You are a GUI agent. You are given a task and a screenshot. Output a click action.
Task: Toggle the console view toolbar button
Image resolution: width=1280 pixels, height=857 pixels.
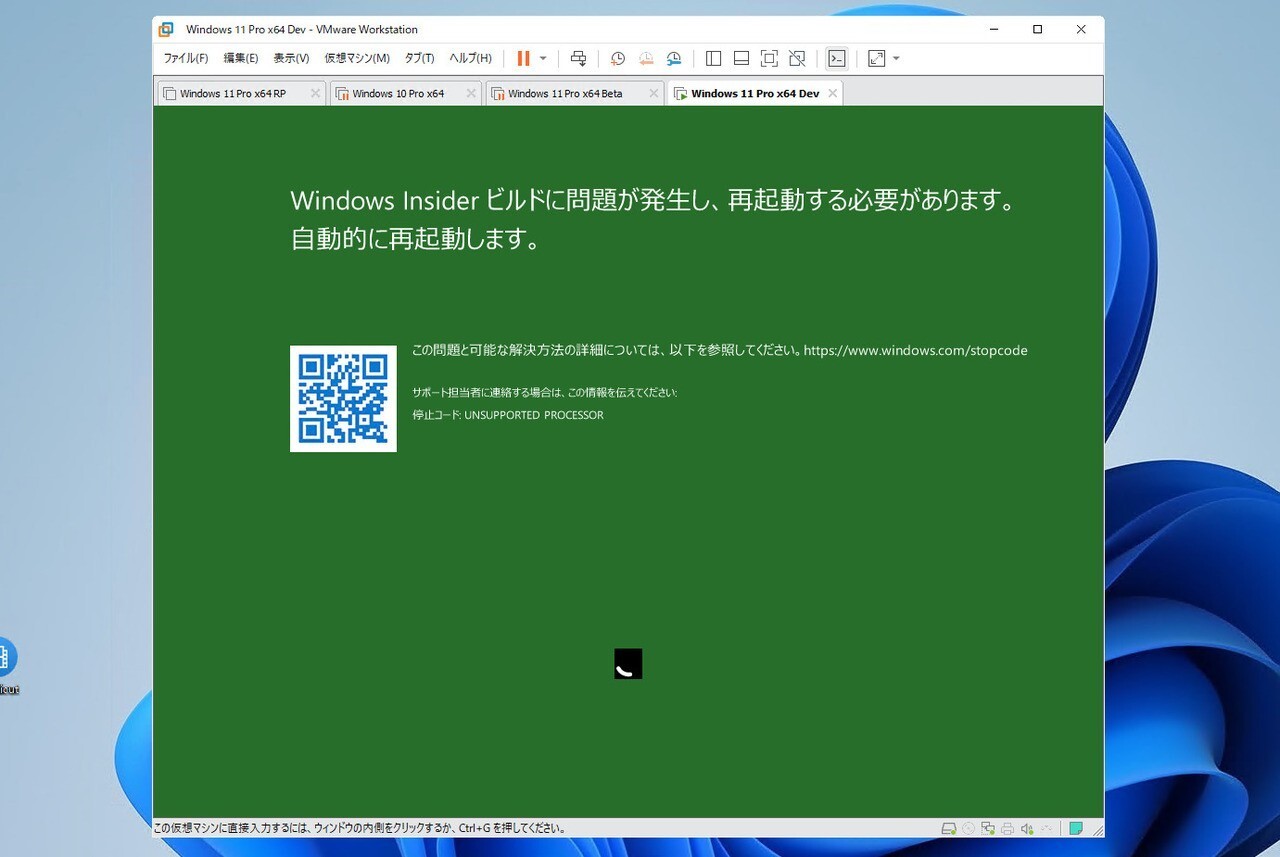coord(837,59)
